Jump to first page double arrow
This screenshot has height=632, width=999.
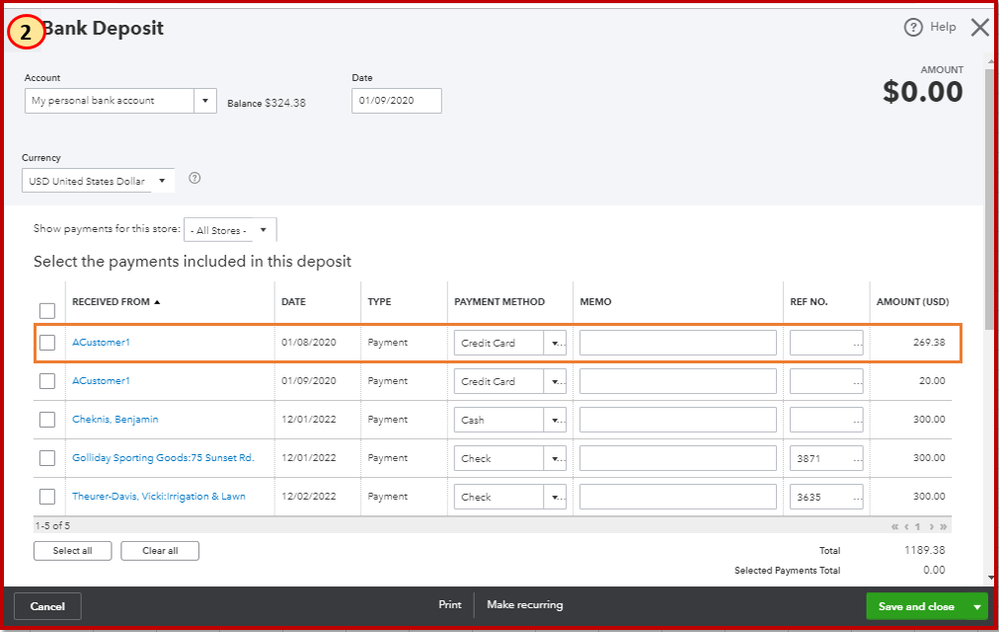[895, 526]
